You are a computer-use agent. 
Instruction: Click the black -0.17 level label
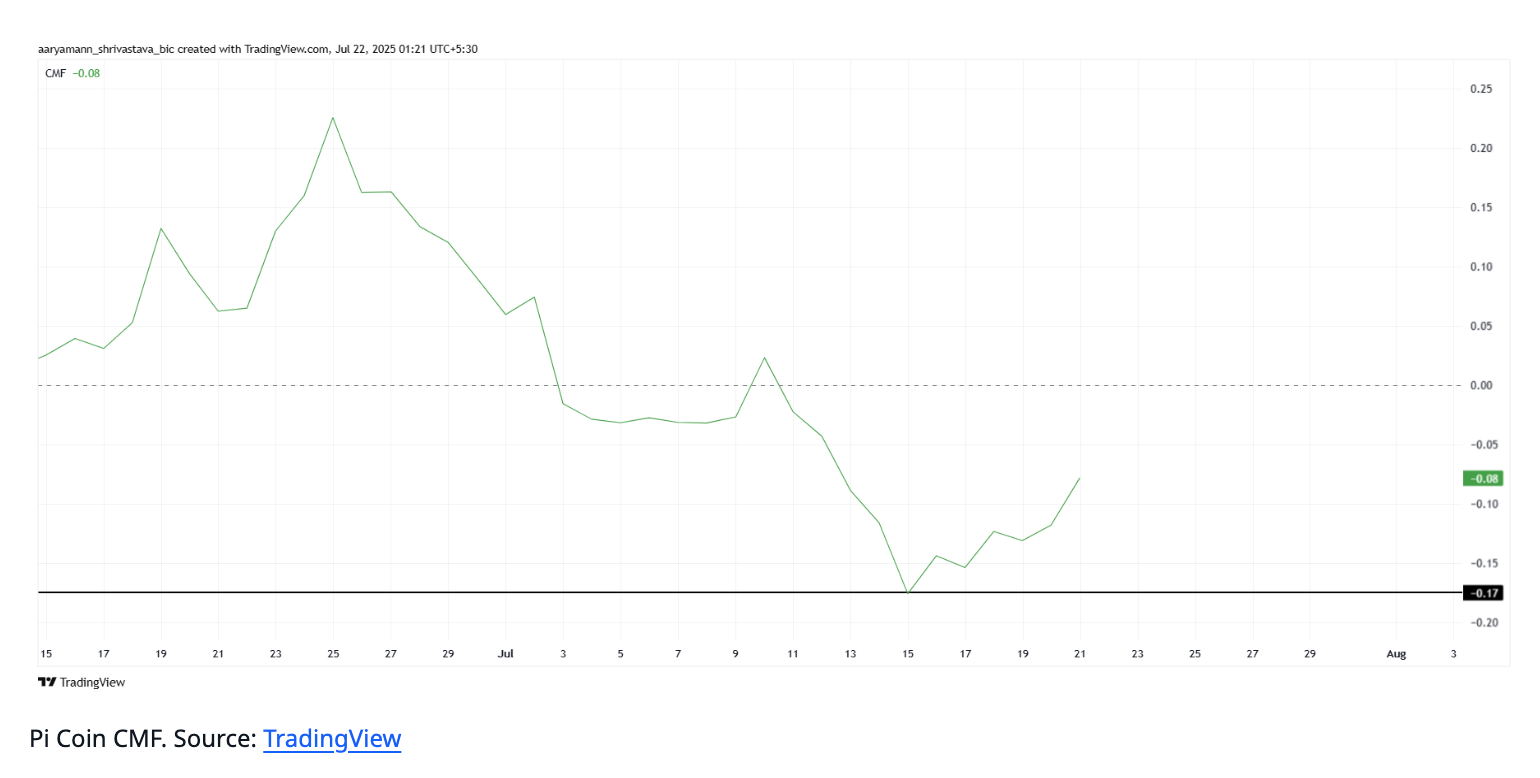pyautogui.click(x=1484, y=593)
